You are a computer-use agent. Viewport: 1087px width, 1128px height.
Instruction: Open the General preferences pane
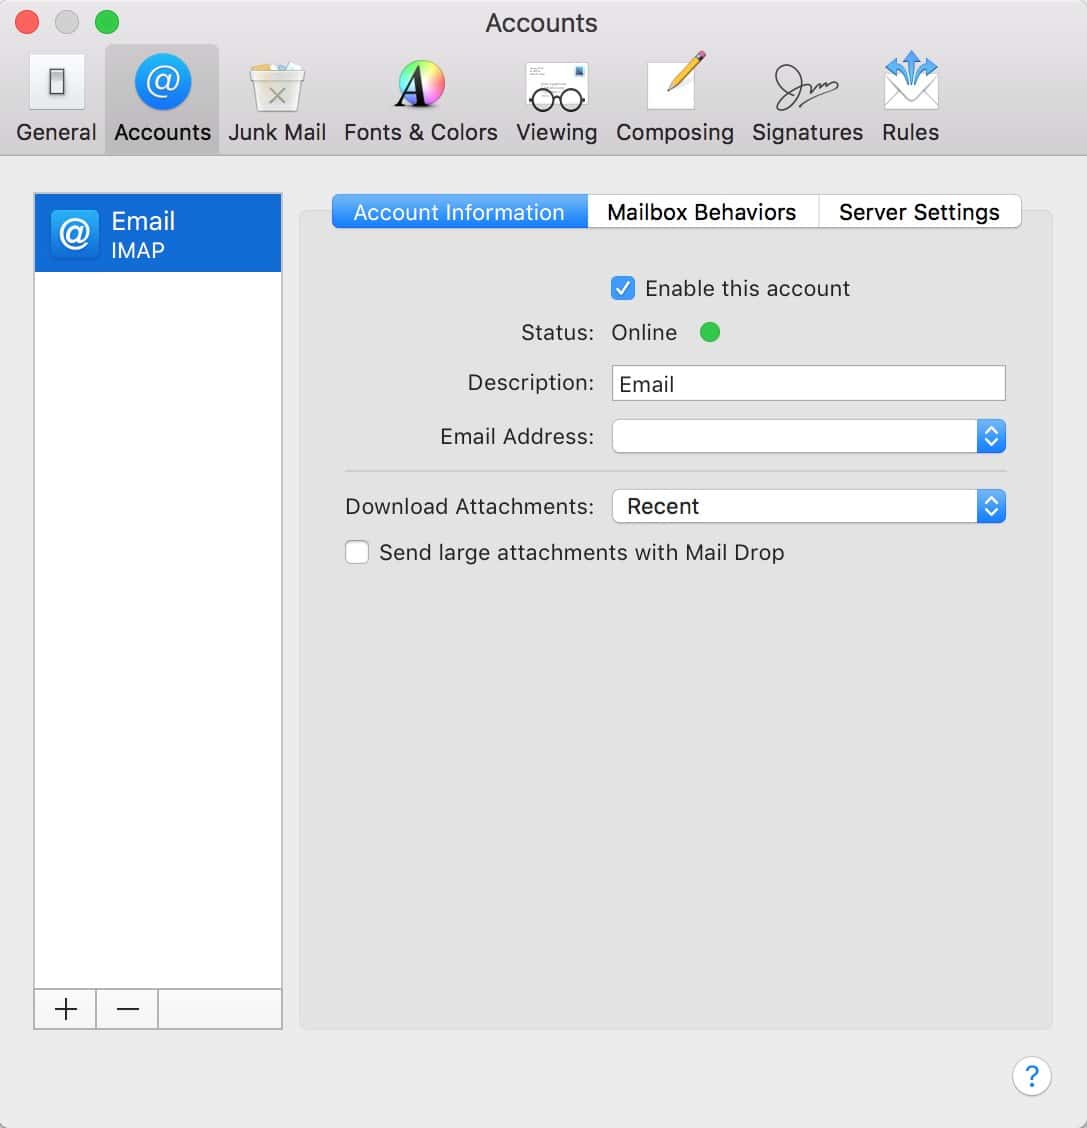click(56, 100)
